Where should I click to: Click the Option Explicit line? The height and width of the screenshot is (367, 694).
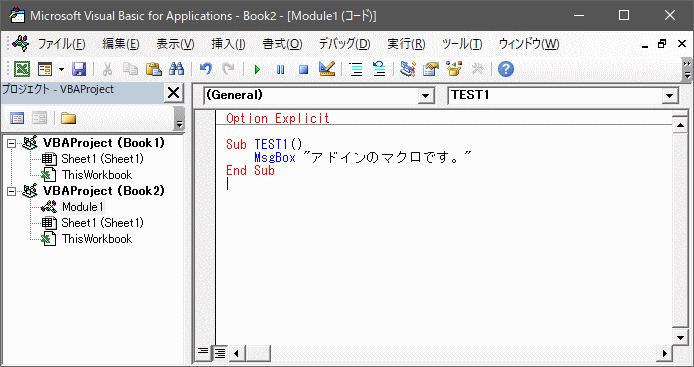(x=278, y=118)
